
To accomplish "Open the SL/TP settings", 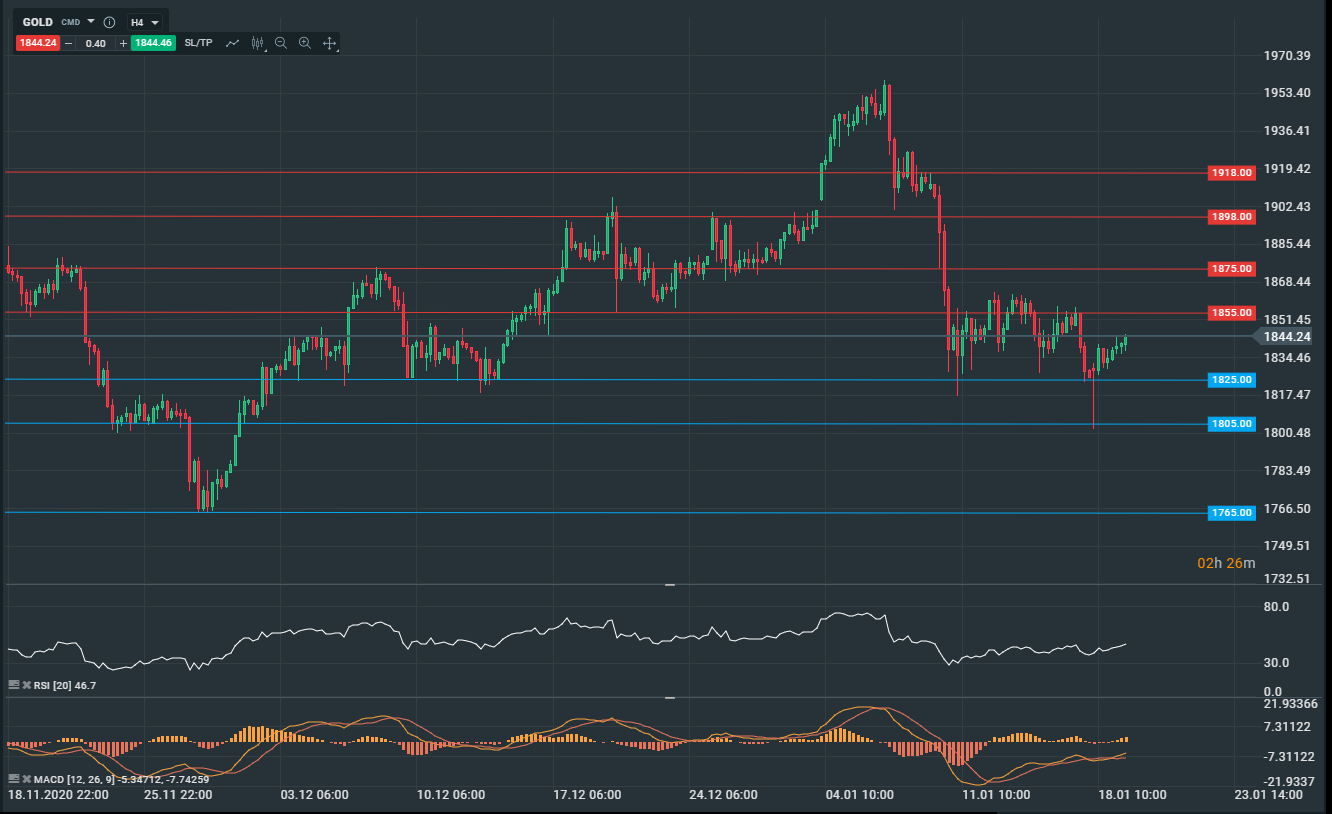I will (x=199, y=43).
